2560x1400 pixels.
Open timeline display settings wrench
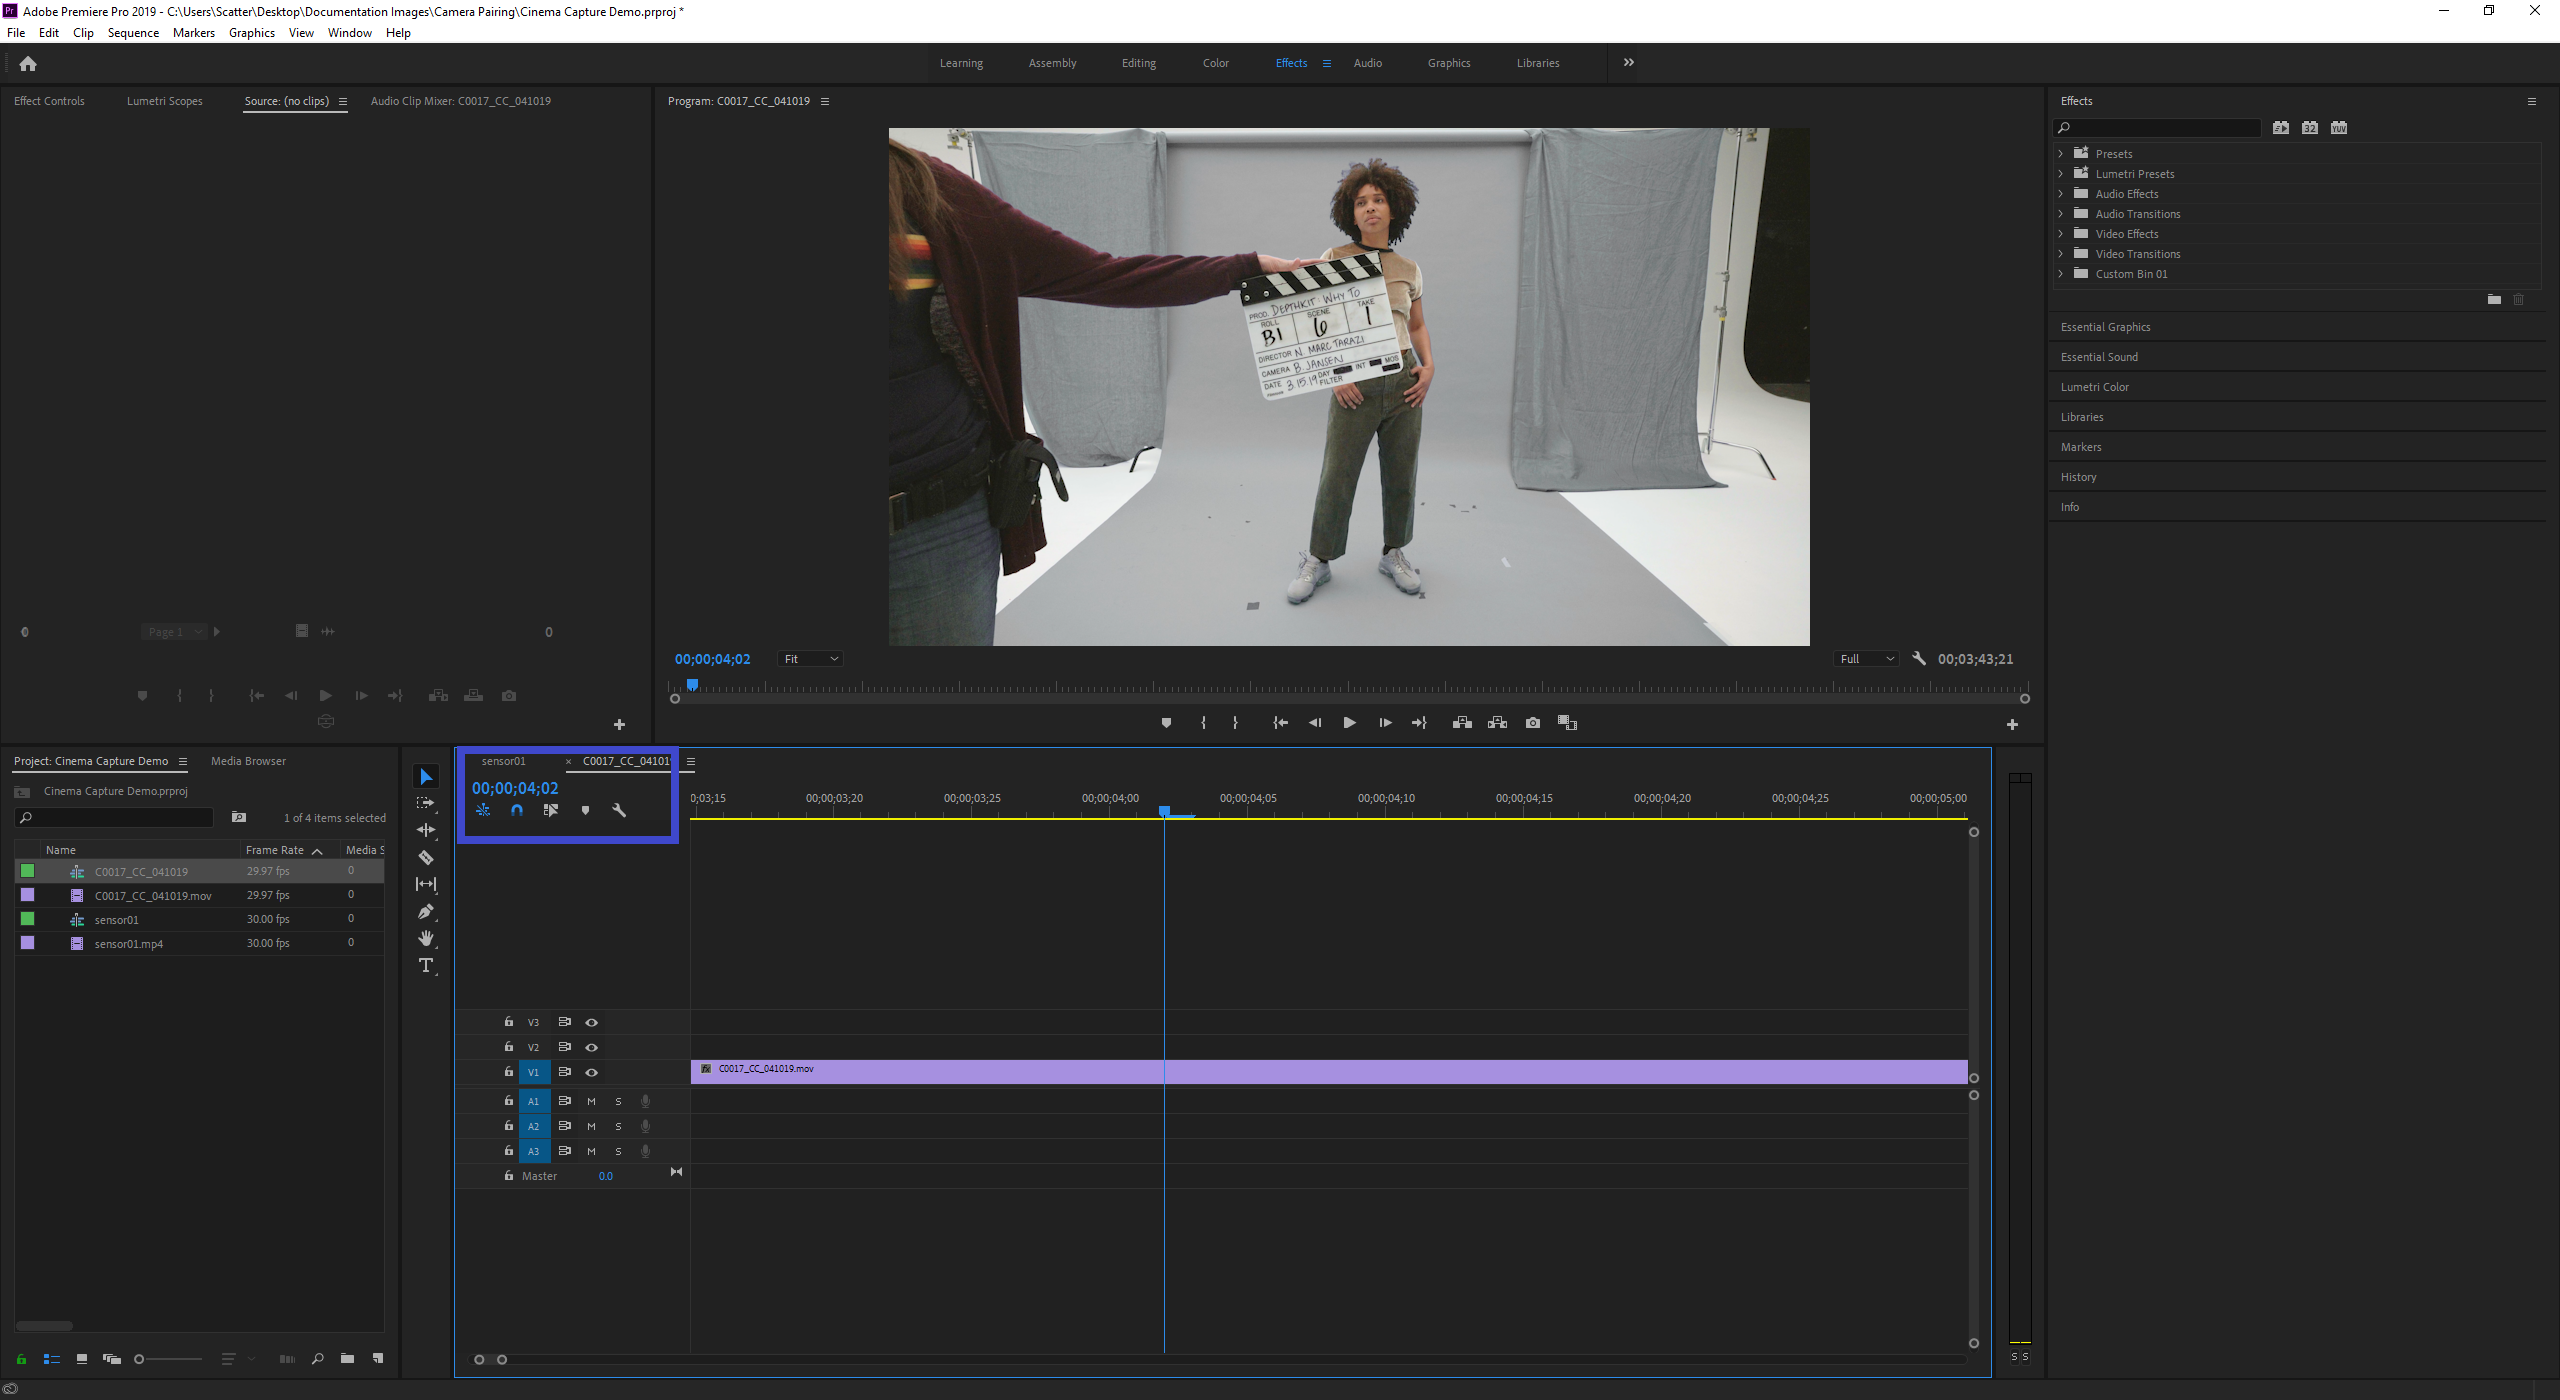pos(619,811)
